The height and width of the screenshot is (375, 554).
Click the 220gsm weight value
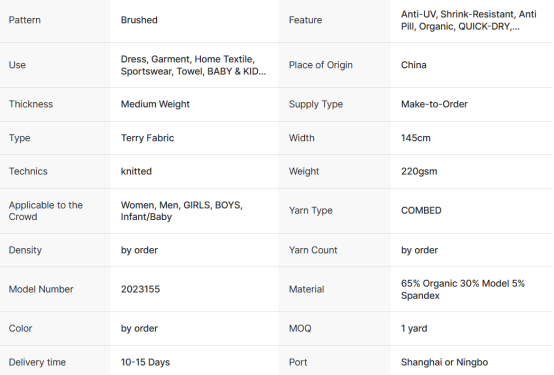click(x=419, y=171)
